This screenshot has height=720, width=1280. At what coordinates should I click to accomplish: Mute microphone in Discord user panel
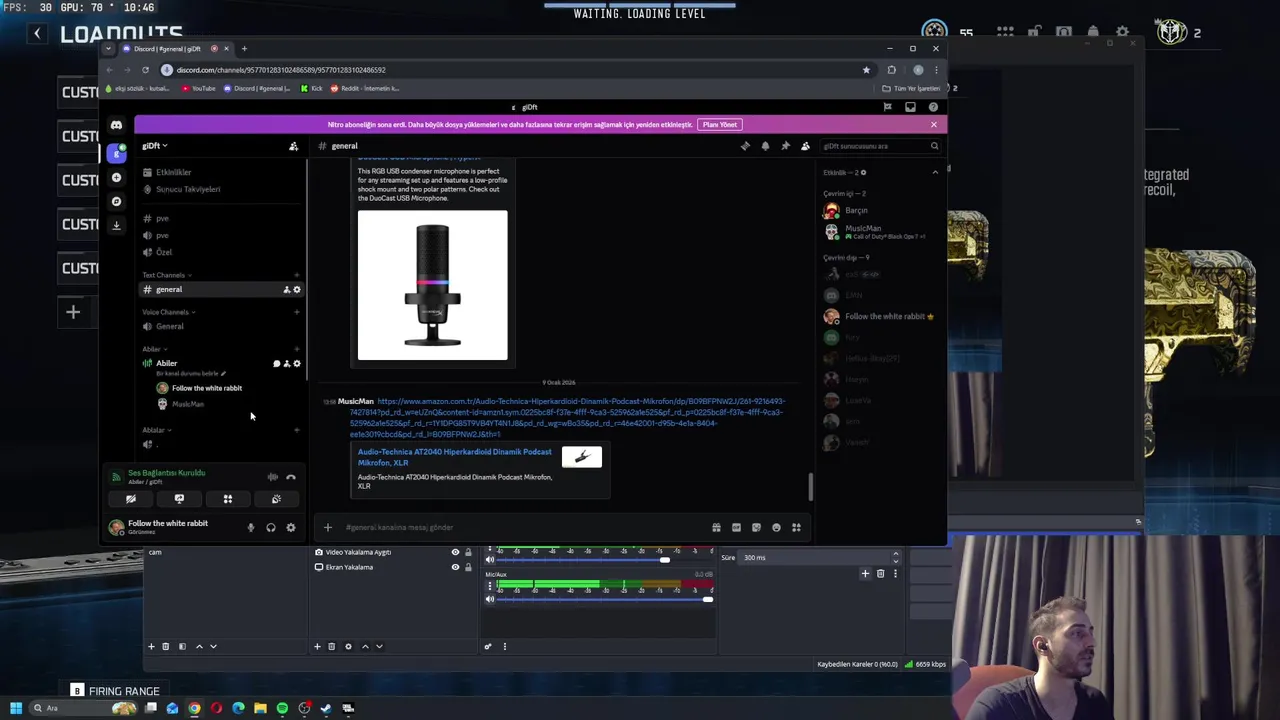point(251,528)
